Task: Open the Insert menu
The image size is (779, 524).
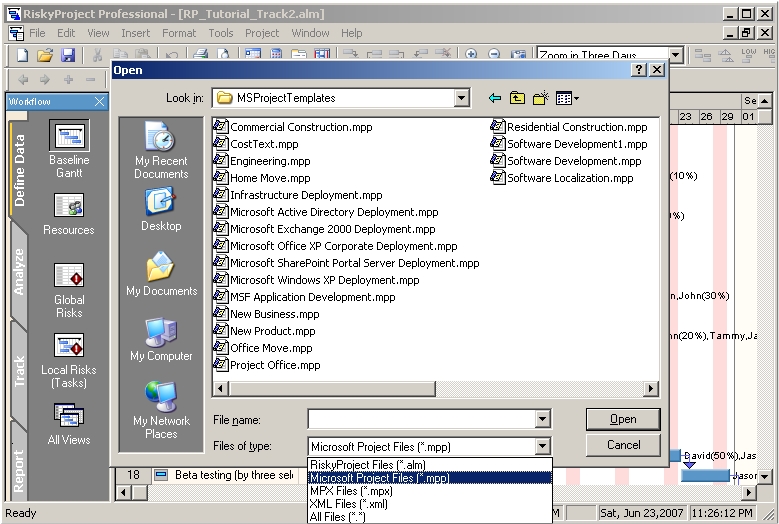Action: coord(135,33)
